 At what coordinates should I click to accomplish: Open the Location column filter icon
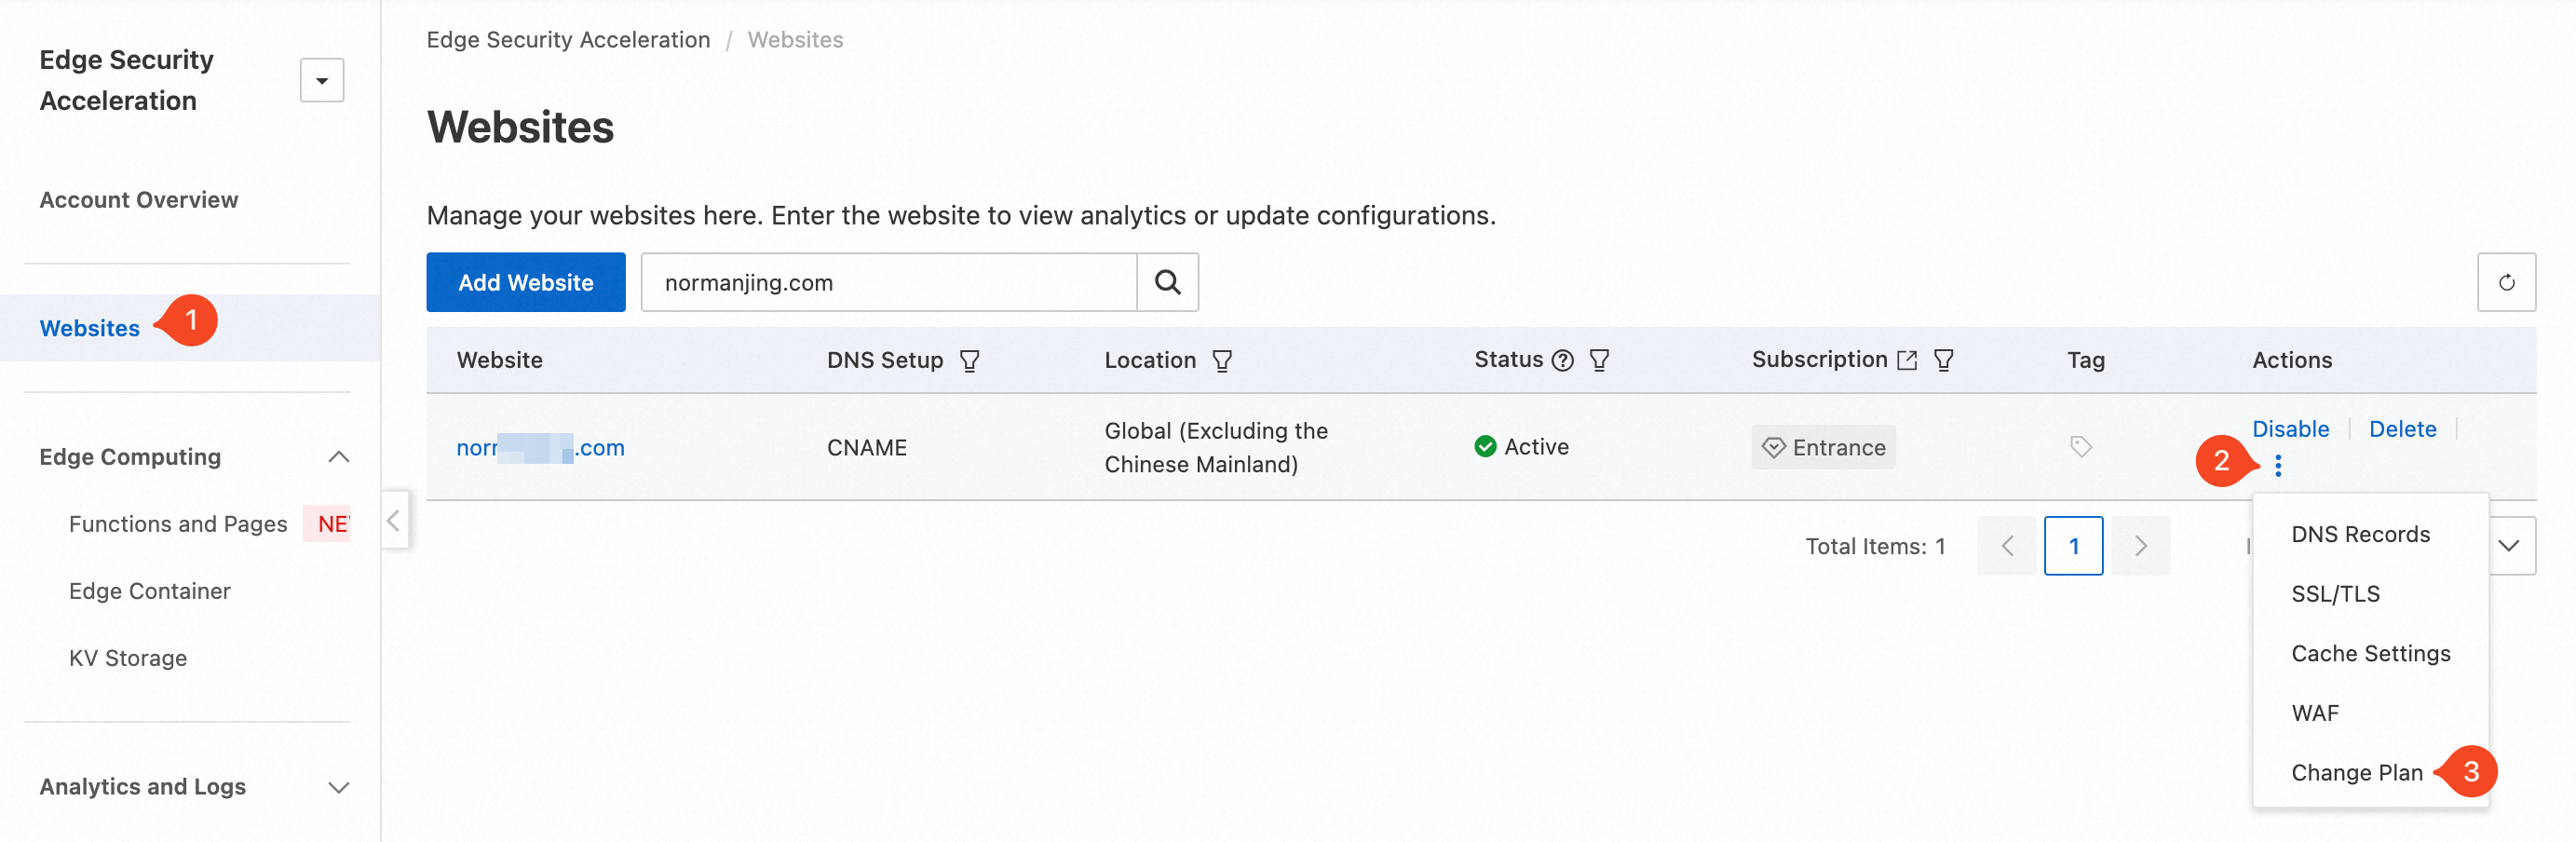(x=1222, y=360)
